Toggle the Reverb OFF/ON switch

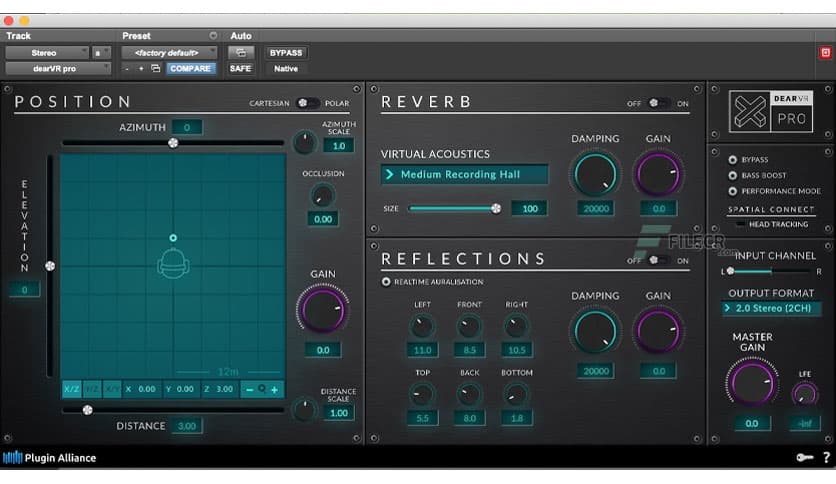(x=659, y=103)
